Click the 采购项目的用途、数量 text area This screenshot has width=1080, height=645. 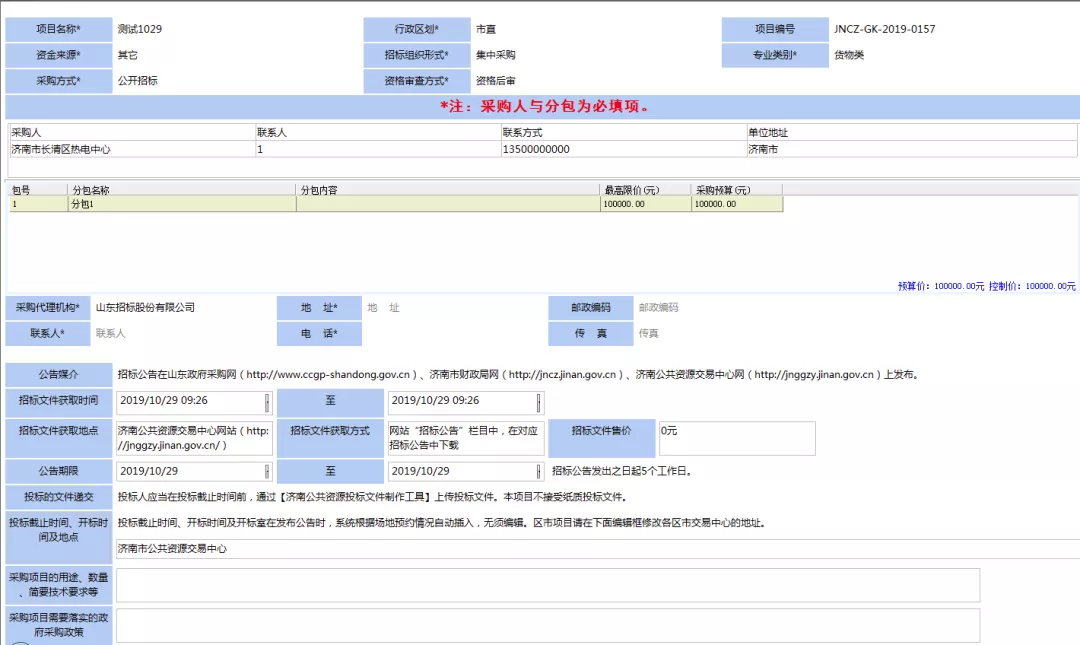point(548,585)
